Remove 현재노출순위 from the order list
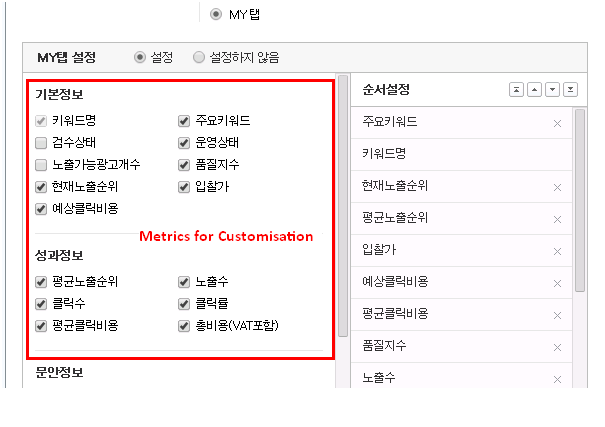The width and height of the screenshot is (605, 427). [557, 187]
